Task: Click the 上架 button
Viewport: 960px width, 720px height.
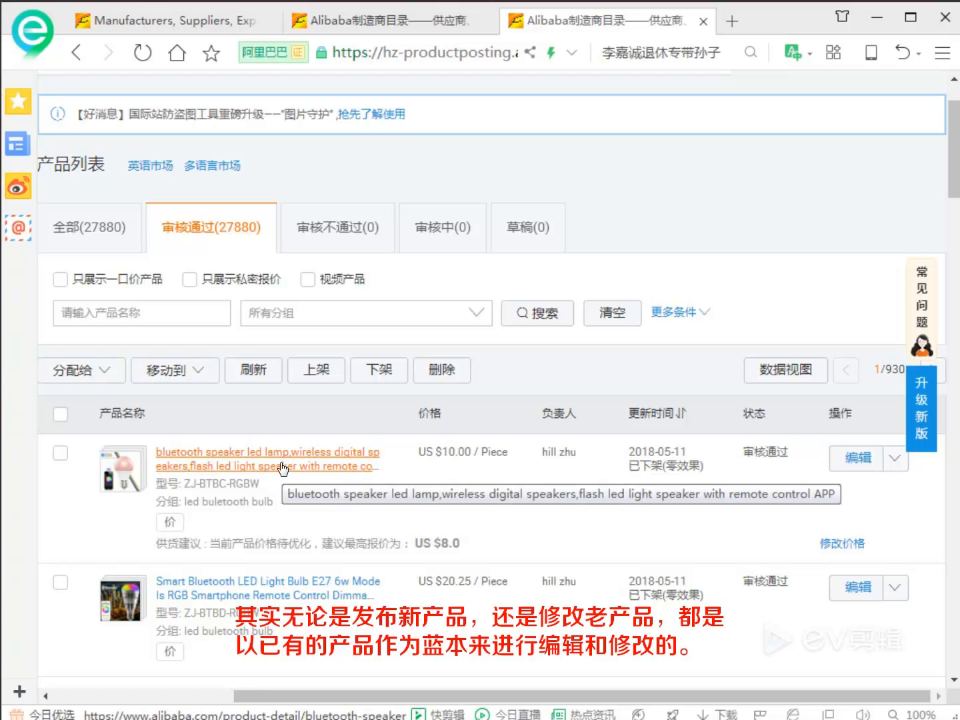Action: pos(317,370)
